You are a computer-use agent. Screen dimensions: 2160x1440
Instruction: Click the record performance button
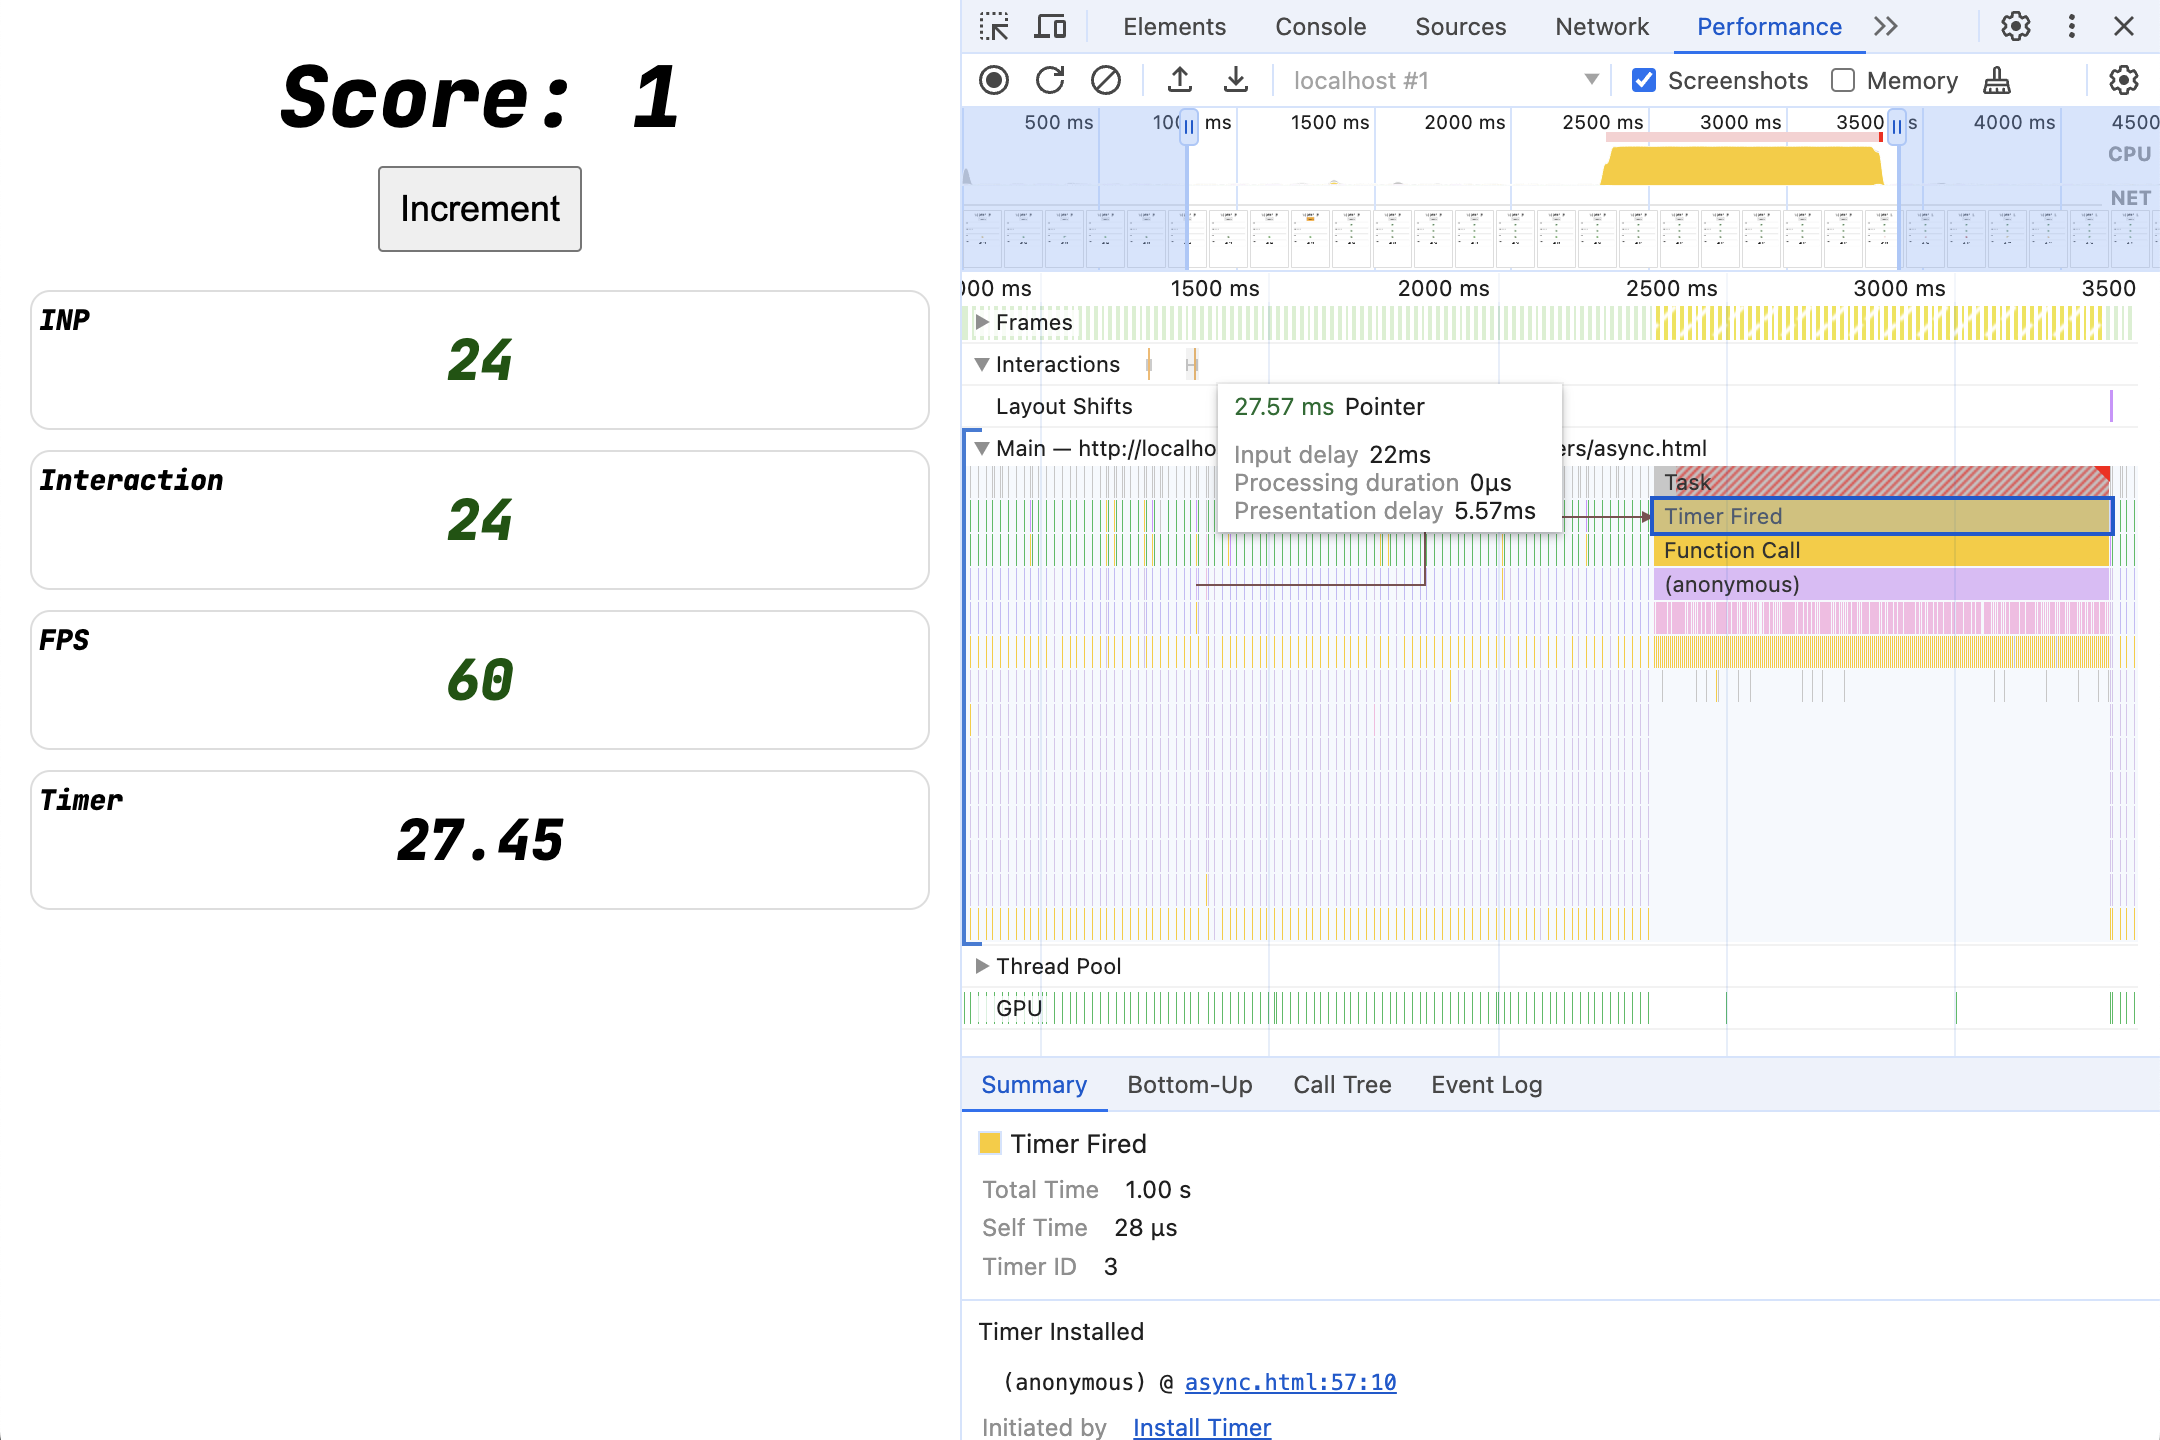[x=993, y=79]
